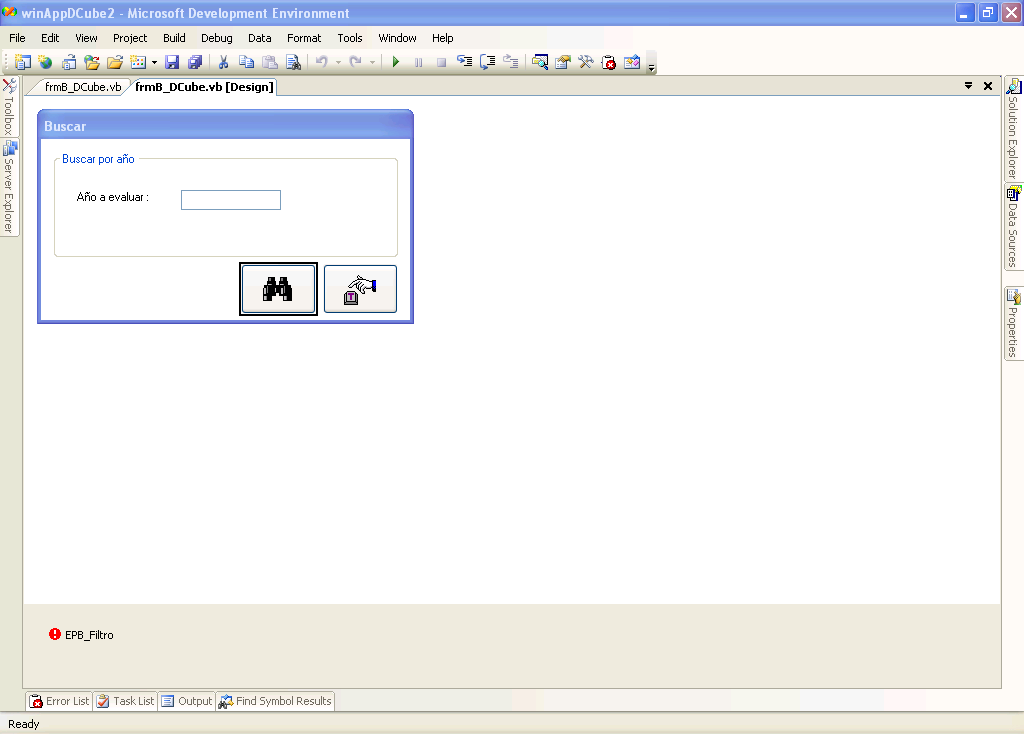1024x734 pixels.
Task: Open the Error List tab
Action: [x=59, y=701]
